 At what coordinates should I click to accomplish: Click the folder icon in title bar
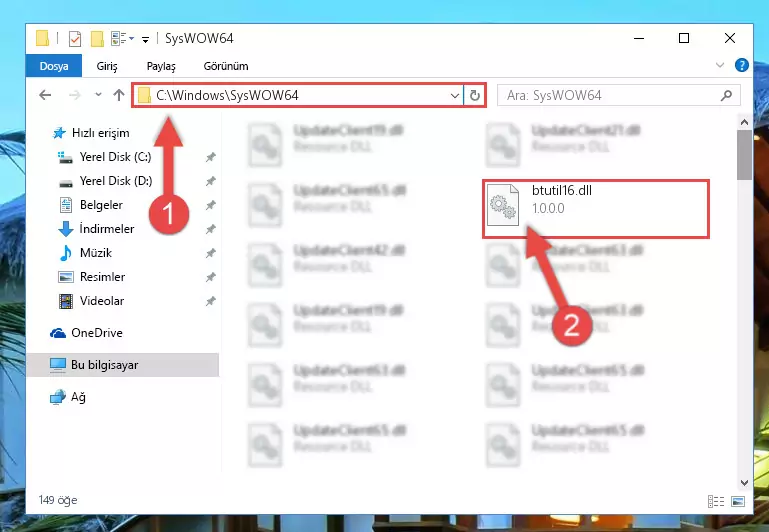pos(43,38)
